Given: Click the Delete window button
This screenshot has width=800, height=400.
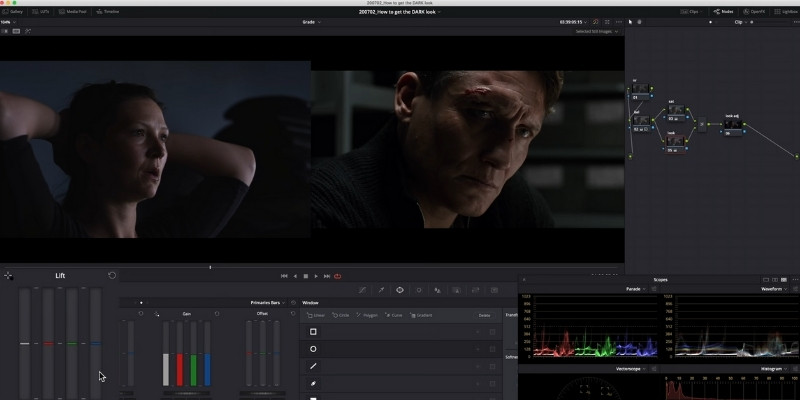Looking at the screenshot, I should (484, 315).
